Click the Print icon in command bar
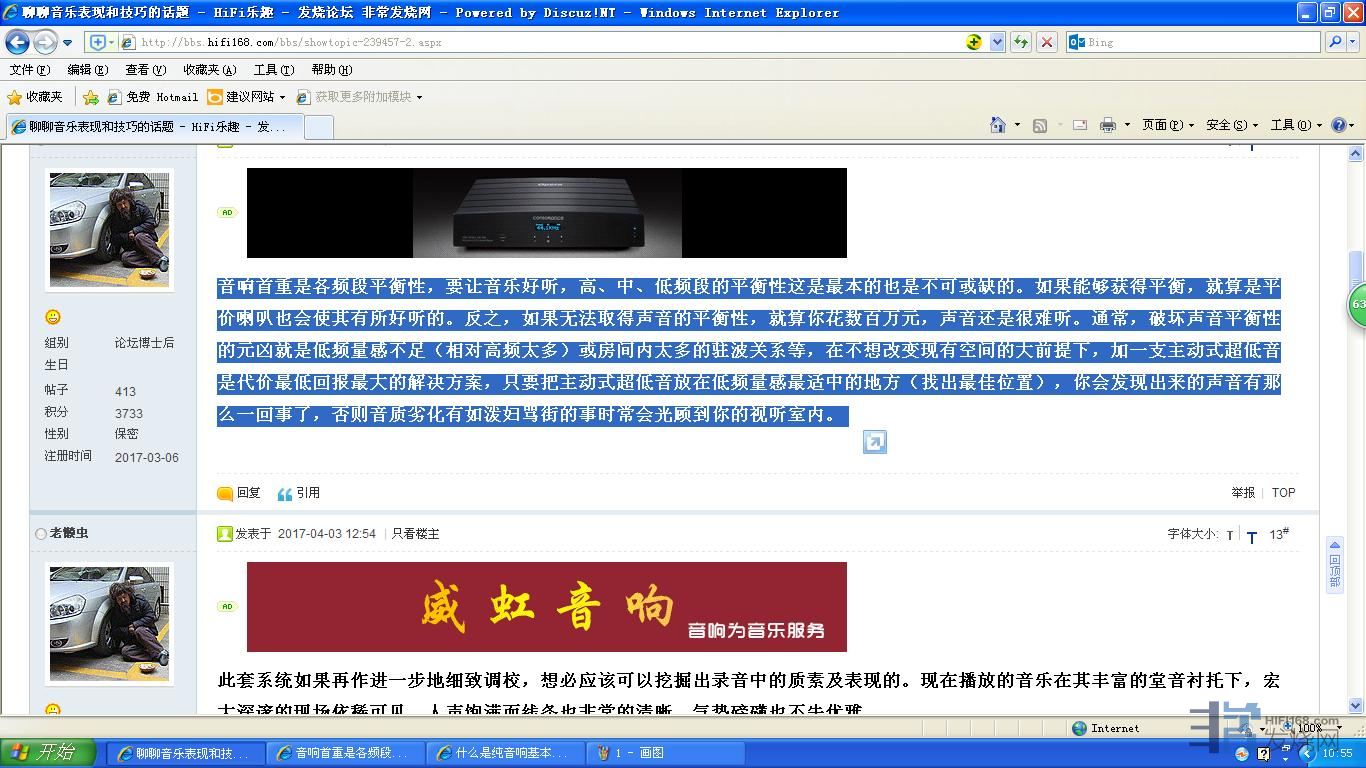 coord(1107,125)
